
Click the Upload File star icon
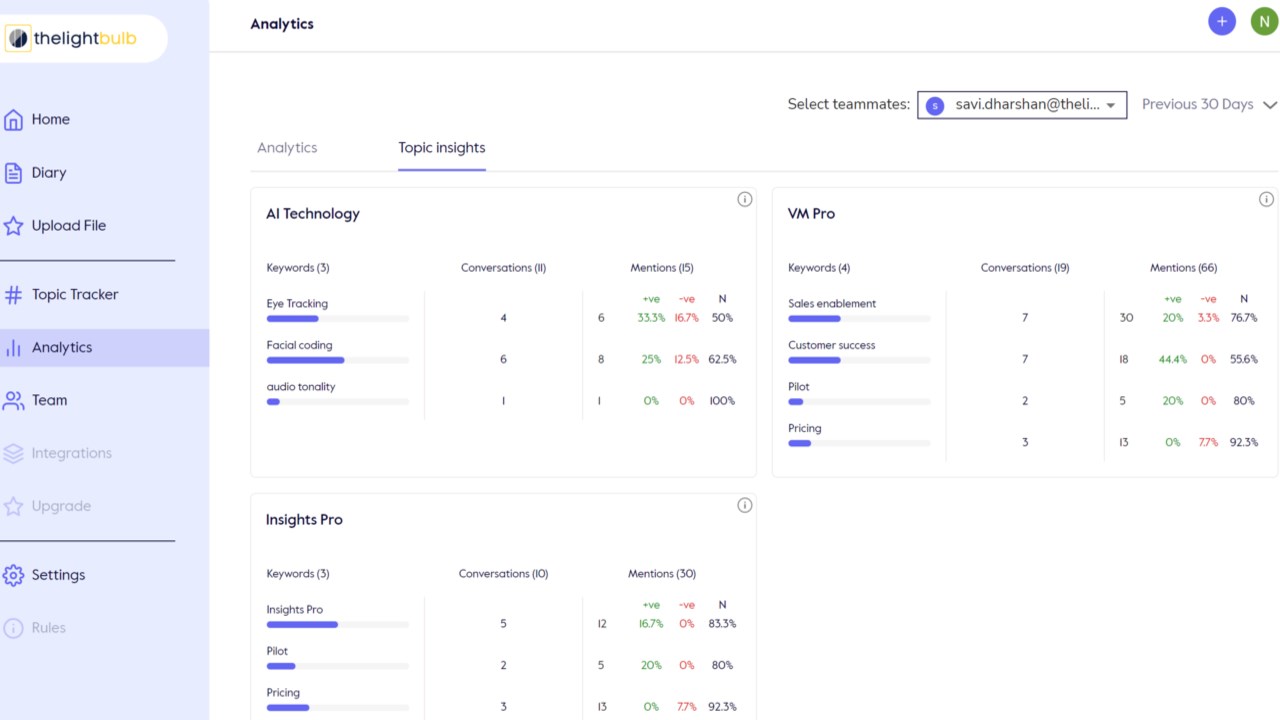pyautogui.click(x=13, y=226)
